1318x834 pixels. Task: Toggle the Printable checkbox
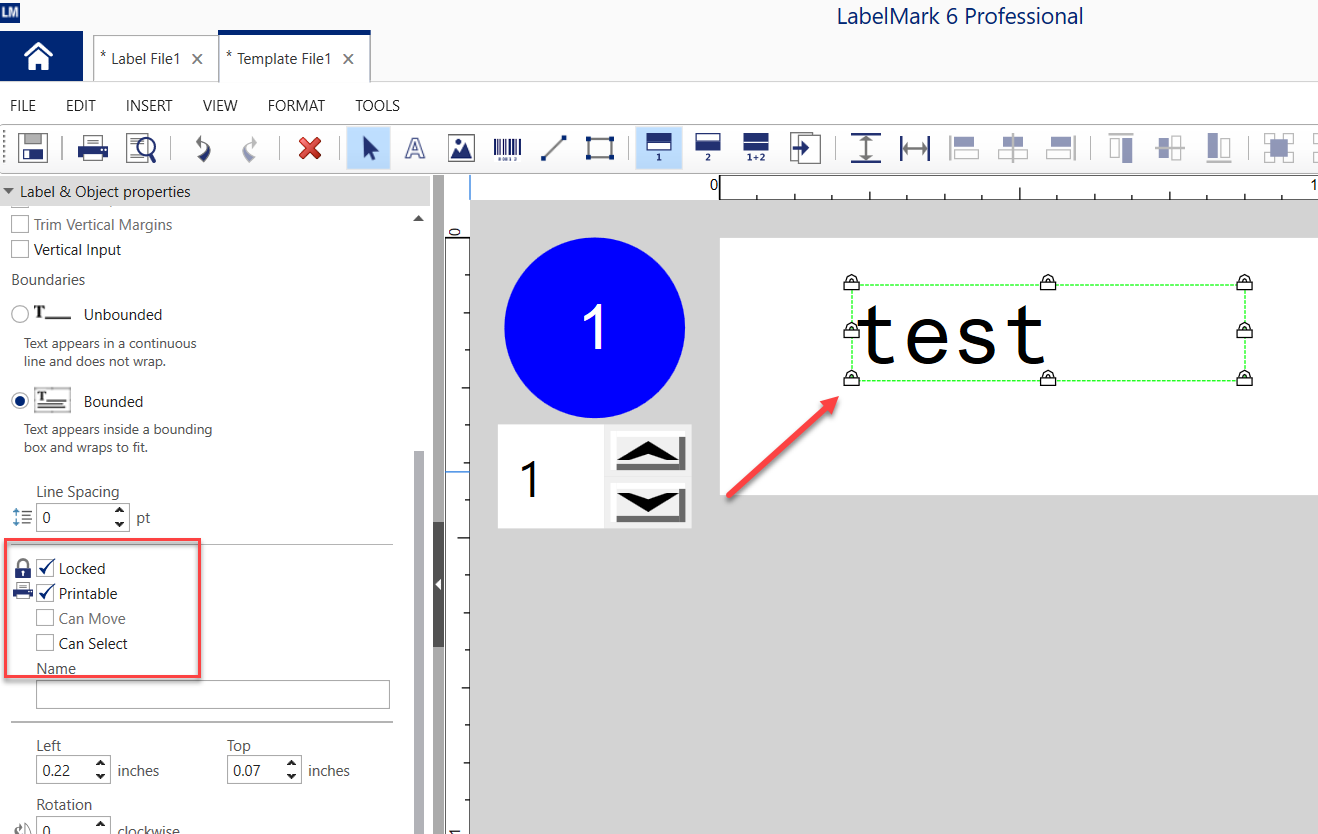tap(46, 593)
